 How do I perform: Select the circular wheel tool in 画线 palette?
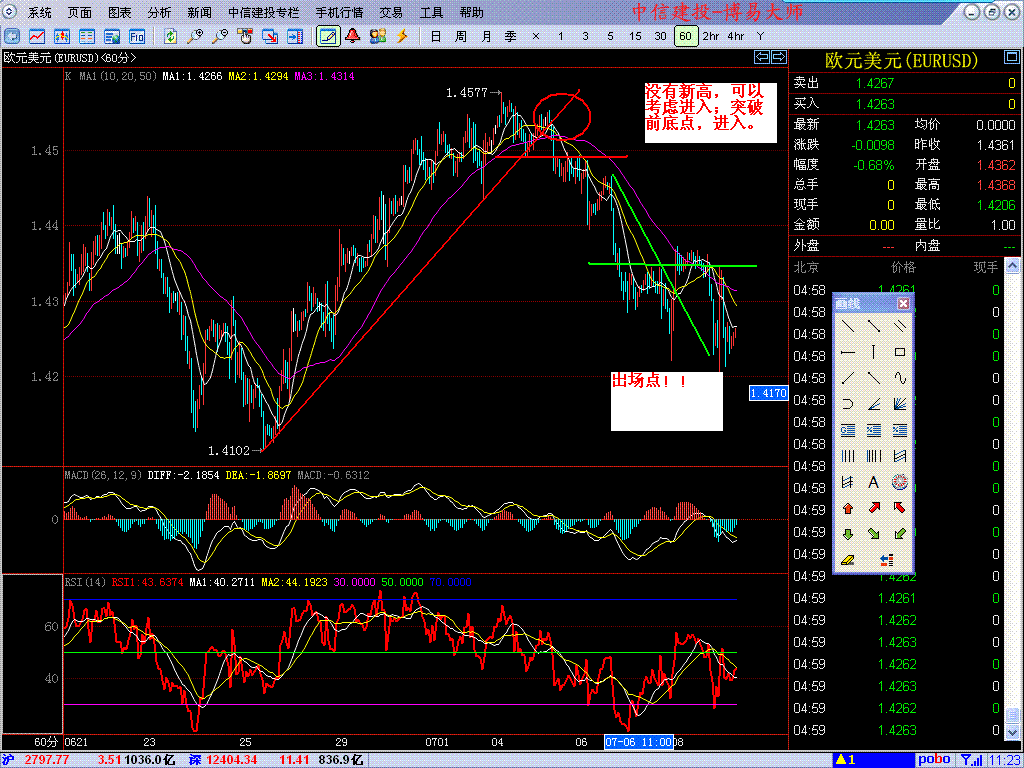[900, 483]
